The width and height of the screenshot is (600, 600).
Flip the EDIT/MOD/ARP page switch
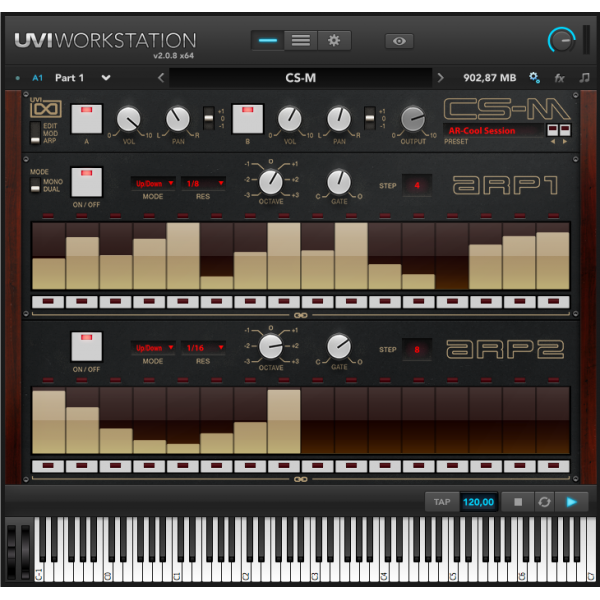(35, 133)
